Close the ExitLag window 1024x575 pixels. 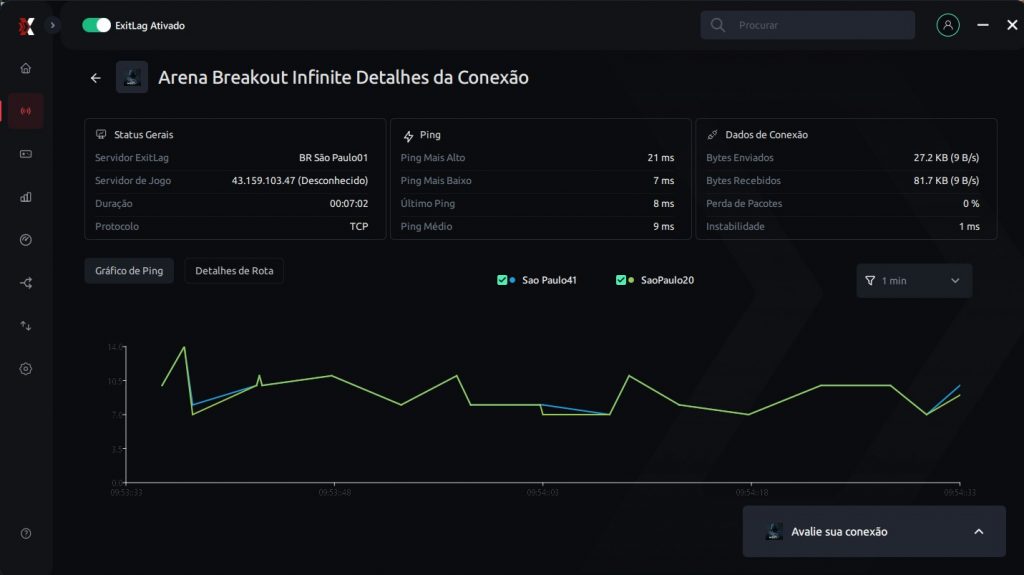(1012, 25)
